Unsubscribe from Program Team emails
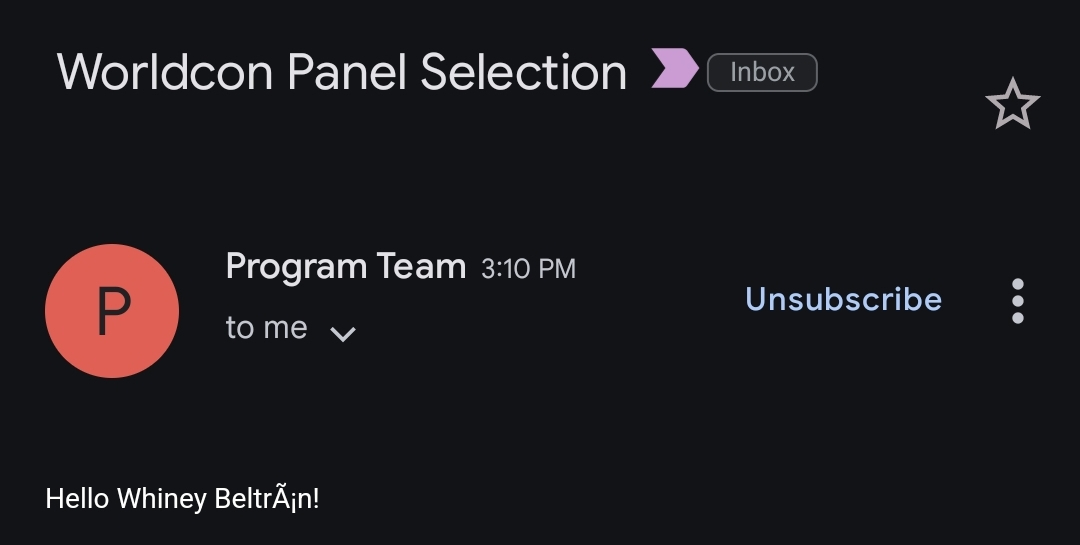This screenshot has height=545, width=1080. tap(843, 299)
